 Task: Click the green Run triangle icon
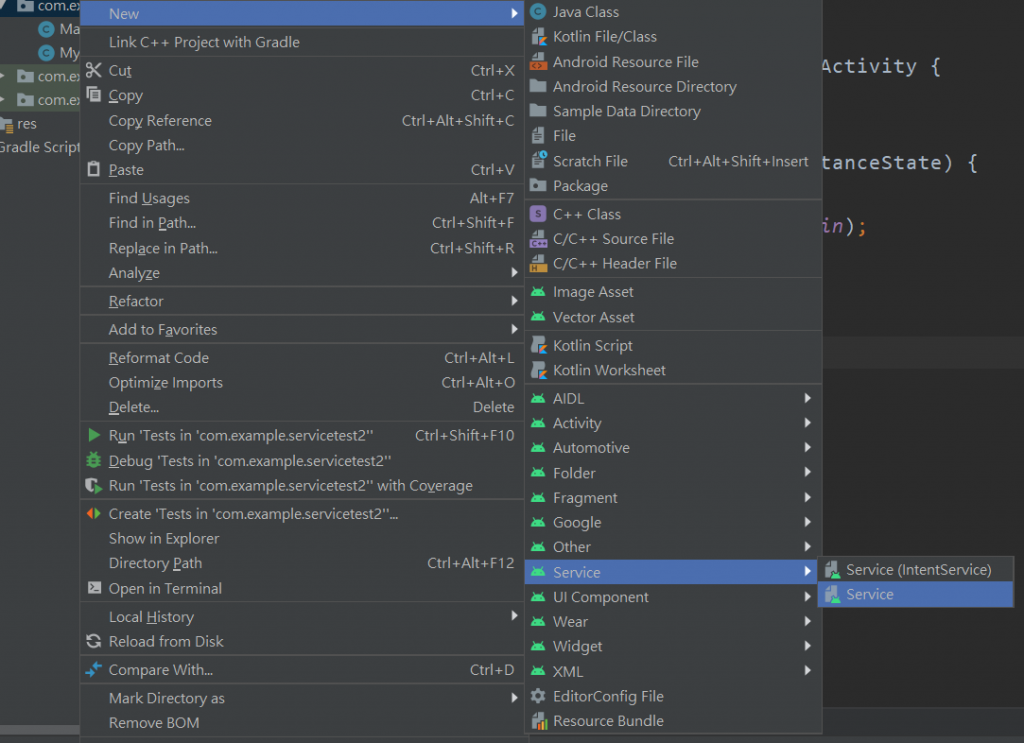click(x=94, y=435)
